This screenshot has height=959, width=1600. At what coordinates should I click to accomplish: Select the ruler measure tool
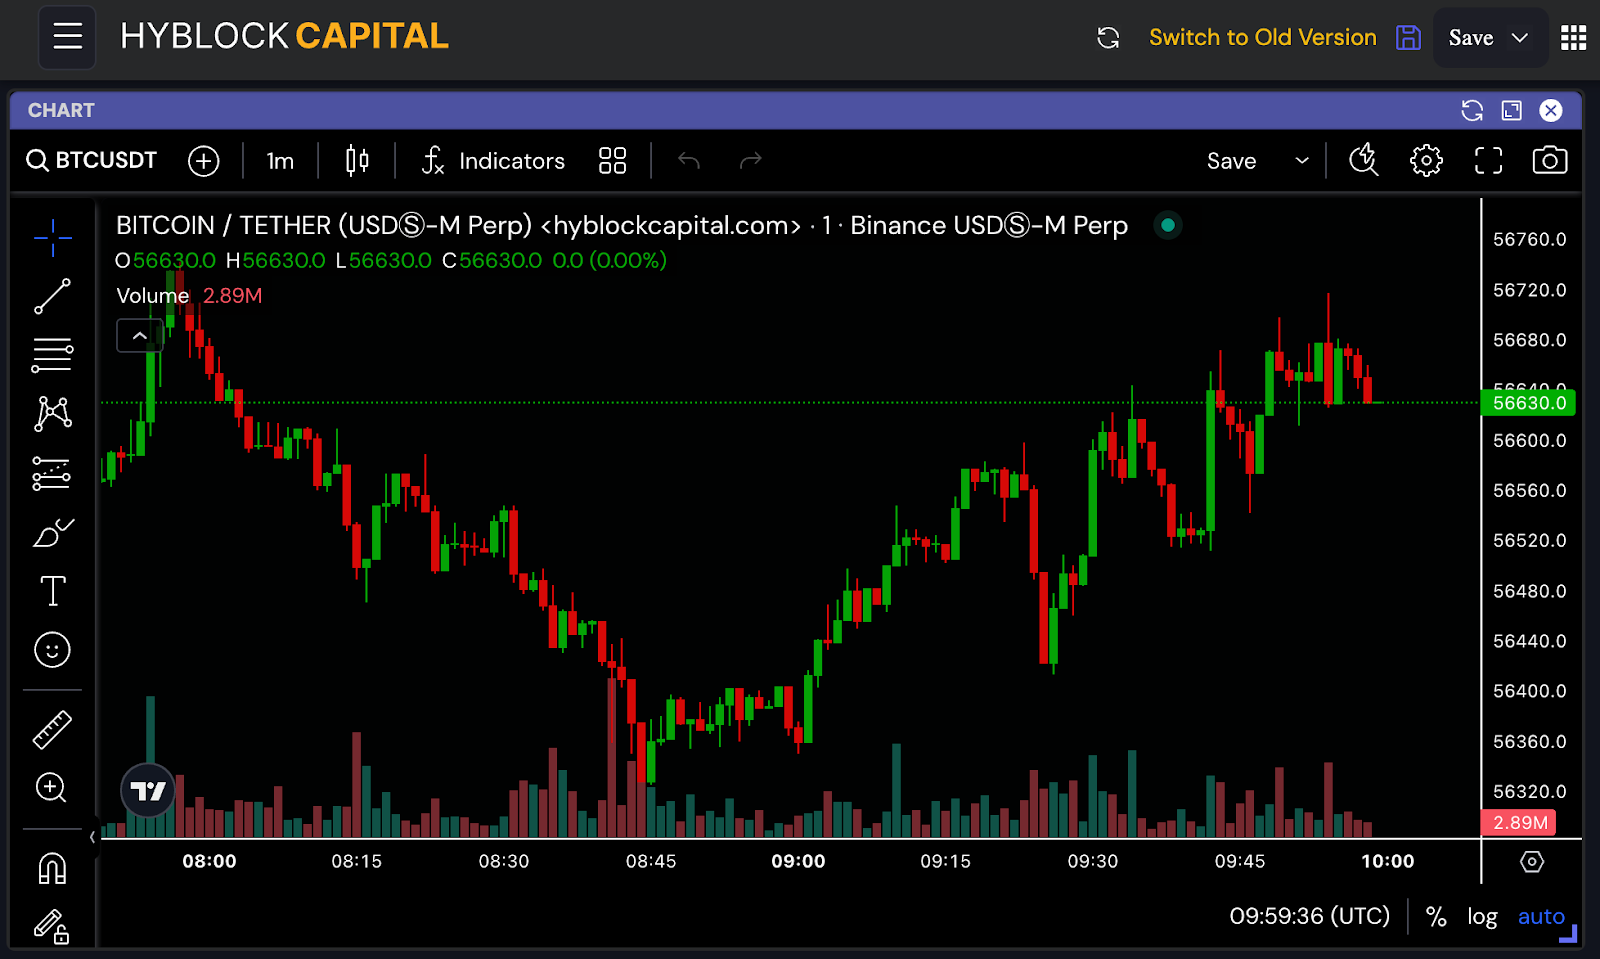coord(52,730)
